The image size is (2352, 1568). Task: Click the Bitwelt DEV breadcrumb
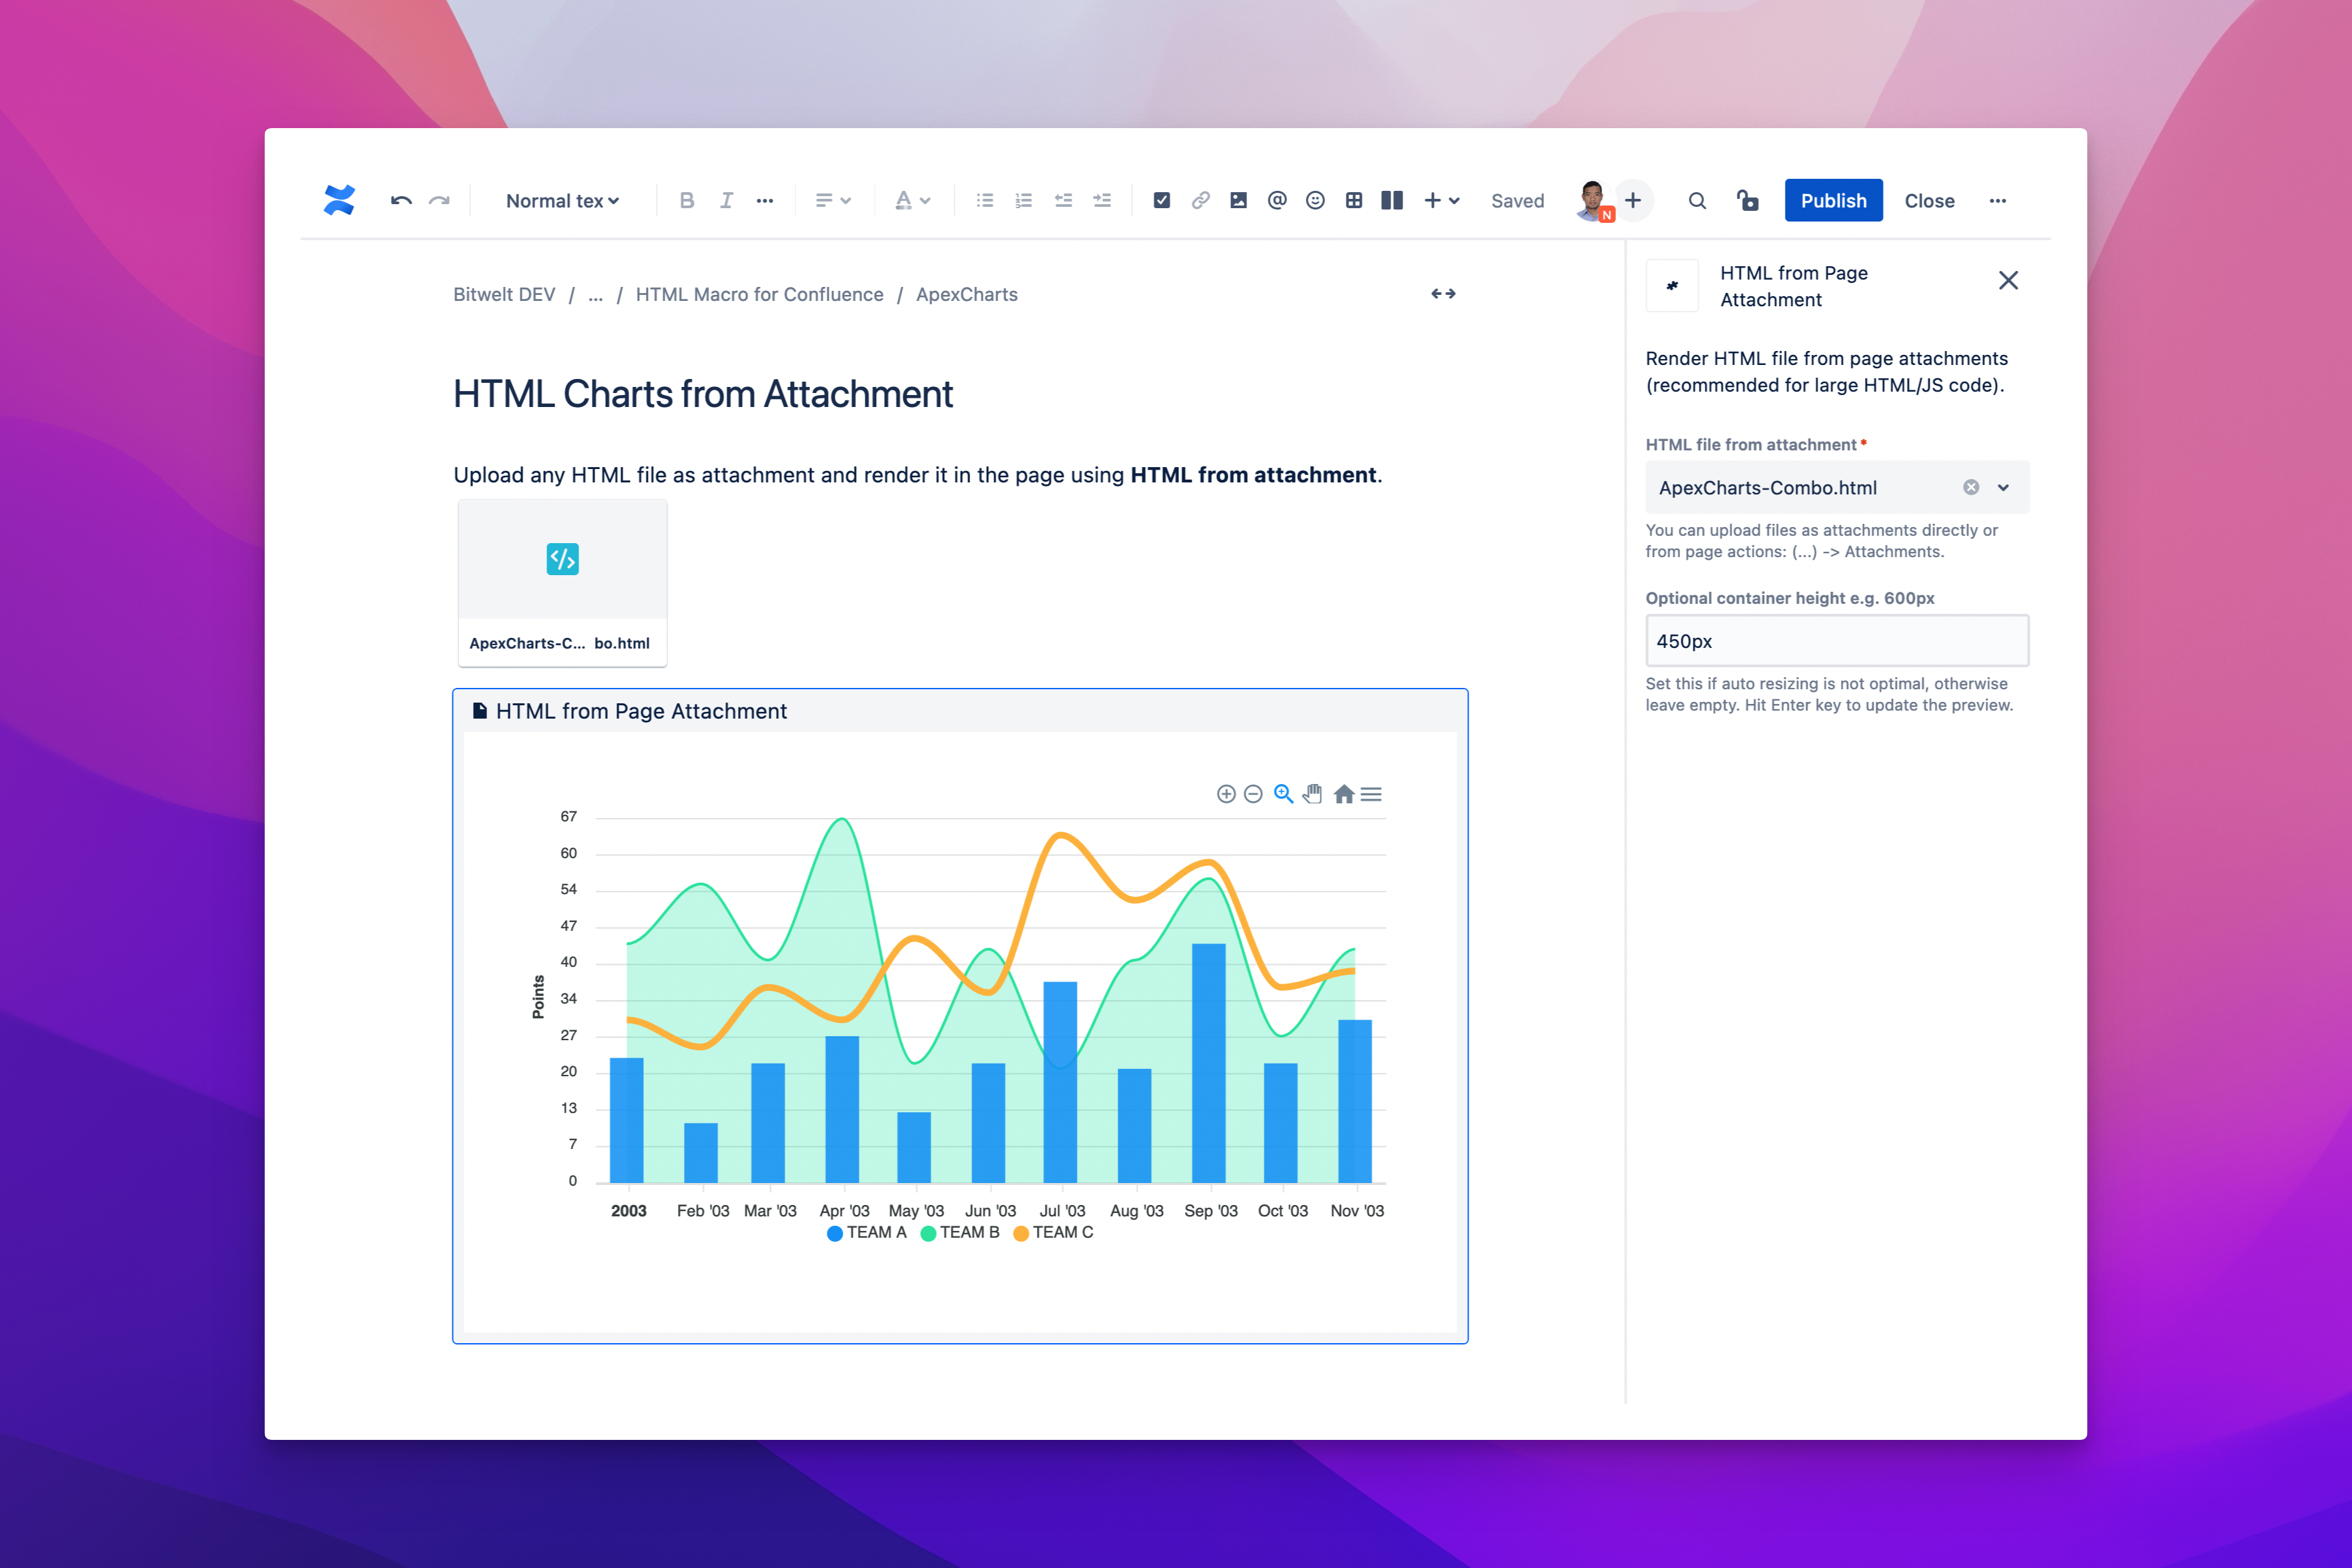504,295
